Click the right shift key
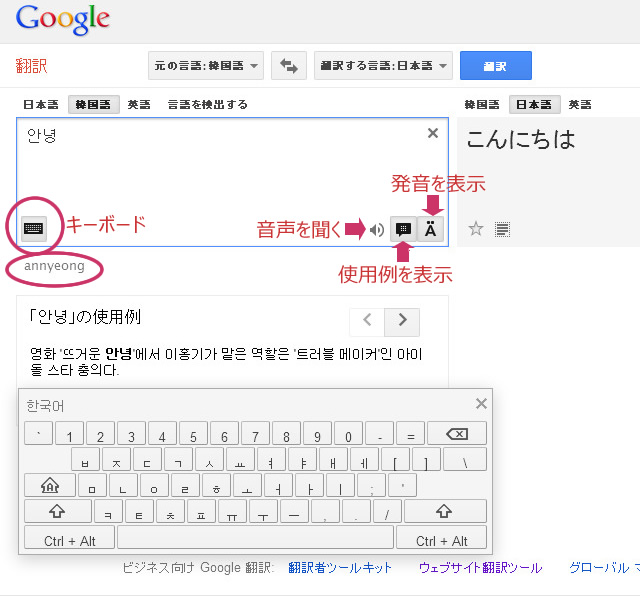640x596 pixels. (x=445, y=511)
